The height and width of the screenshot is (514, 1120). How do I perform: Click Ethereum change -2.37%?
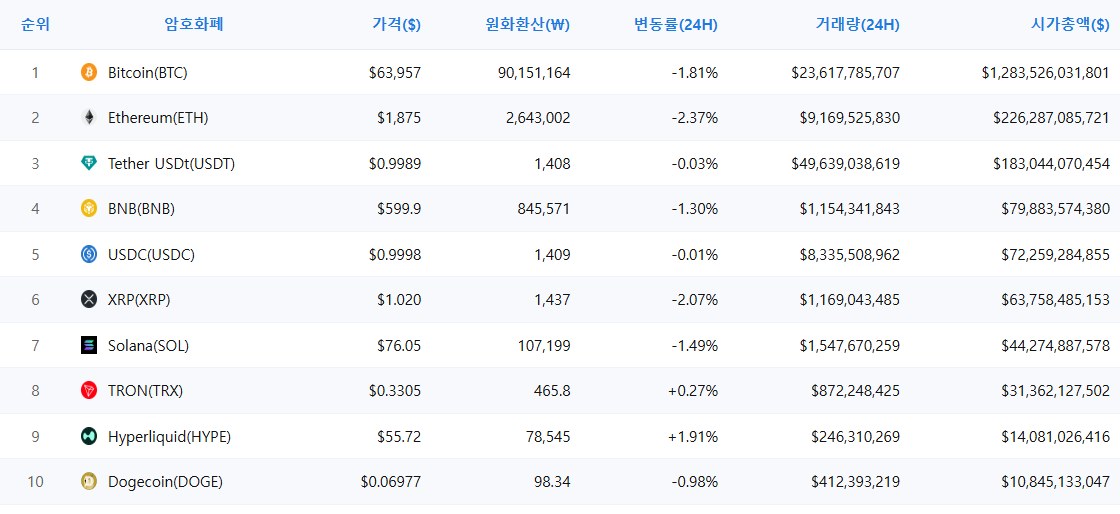[x=695, y=118]
